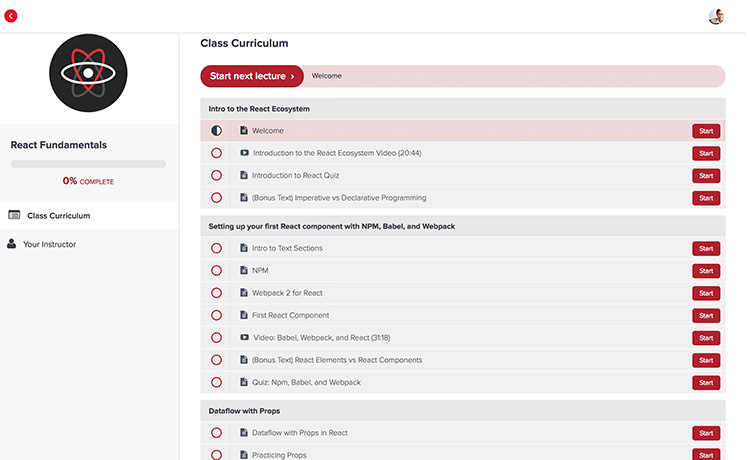Click the Class Curriculum list icon
Viewport: 750px width, 460px height.
[x=14, y=215]
